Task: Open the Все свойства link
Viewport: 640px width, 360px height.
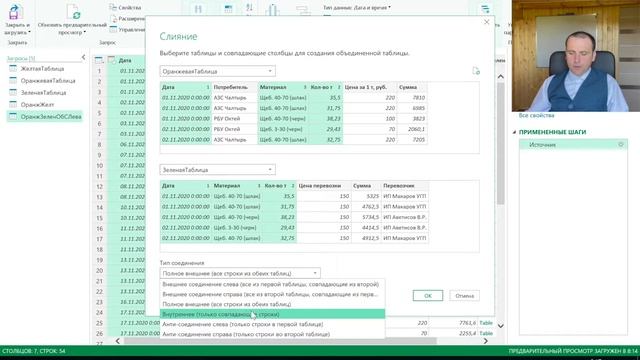Action: 536,116
